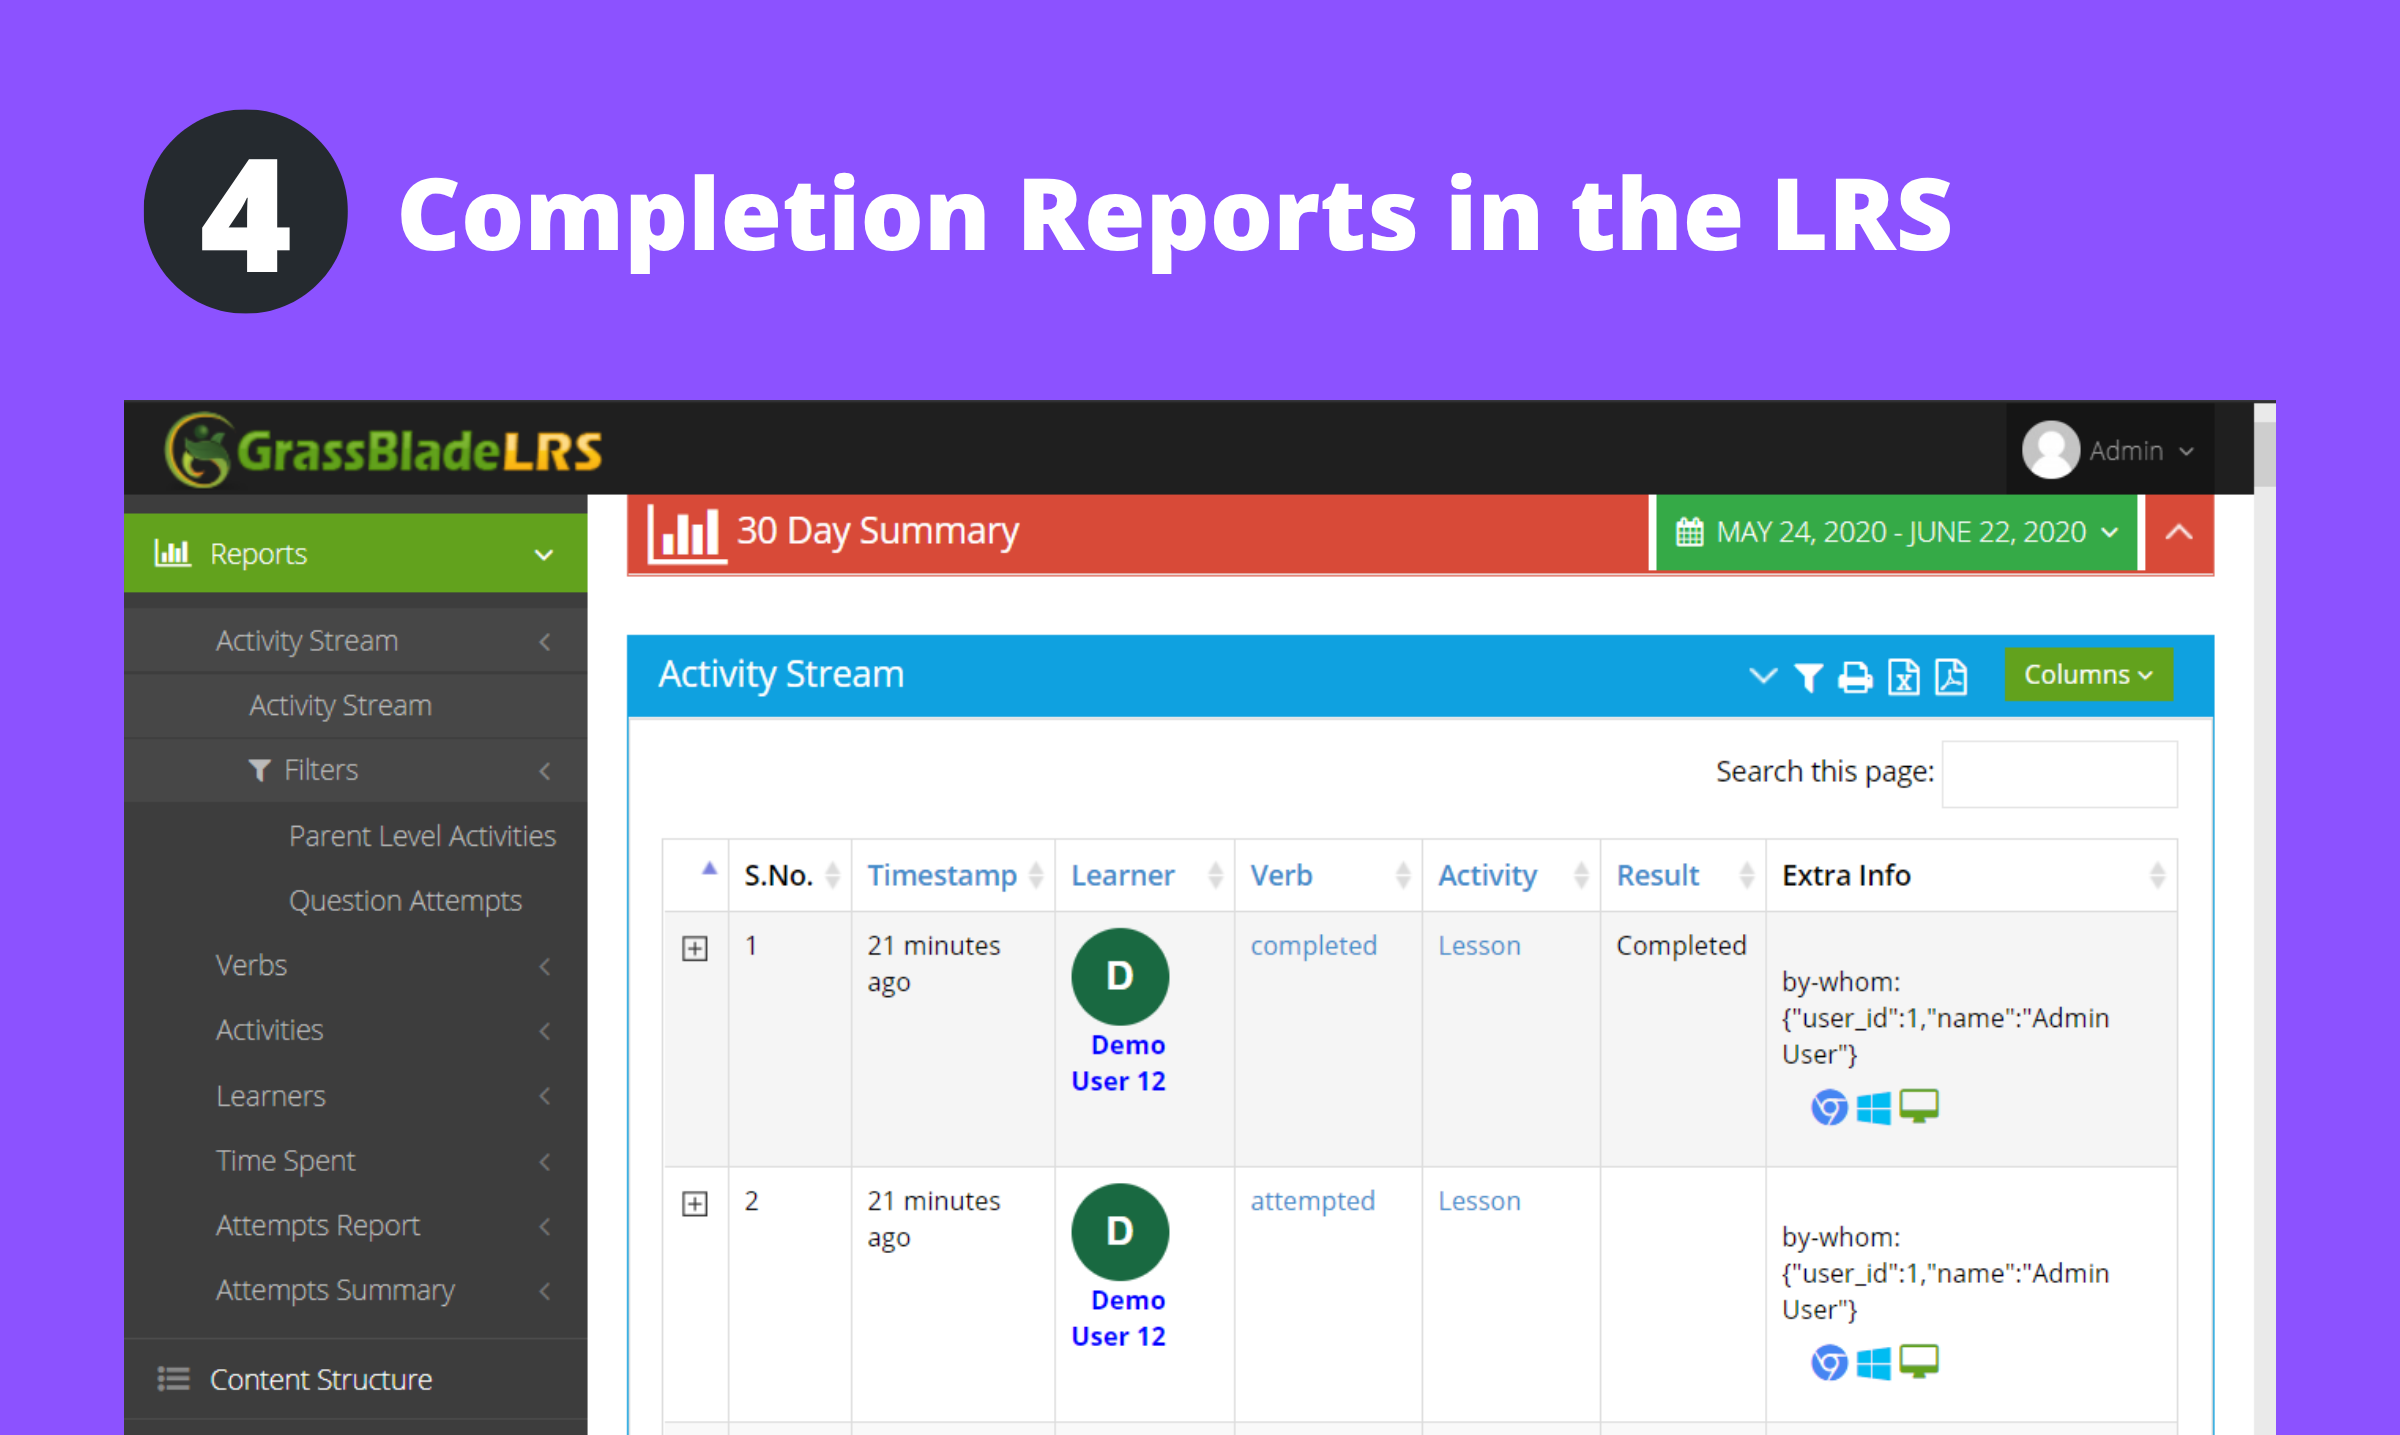
Task: Open learner profile Demo User 12
Action: (x=1118, y=1062)
